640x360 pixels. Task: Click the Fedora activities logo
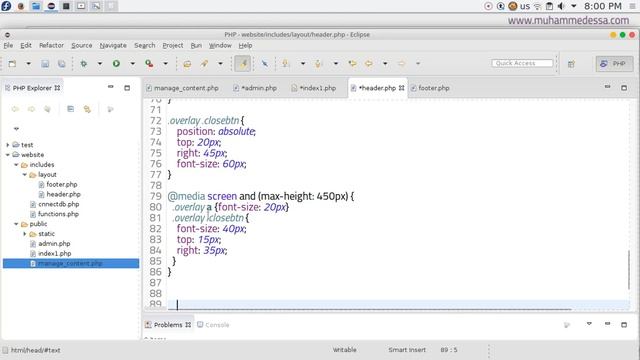6,6
